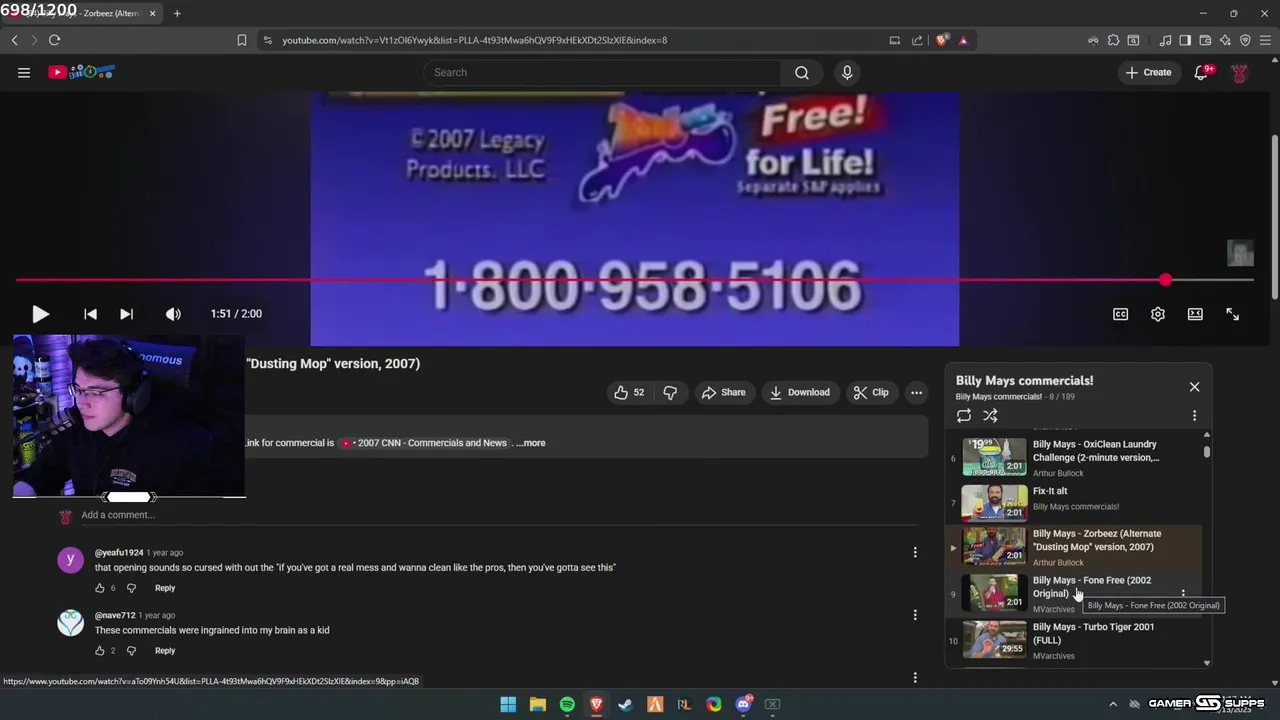Open Brave Wallet icon
The height and width of the screenshot is (720, 1280).
[x=1205, y=40]
